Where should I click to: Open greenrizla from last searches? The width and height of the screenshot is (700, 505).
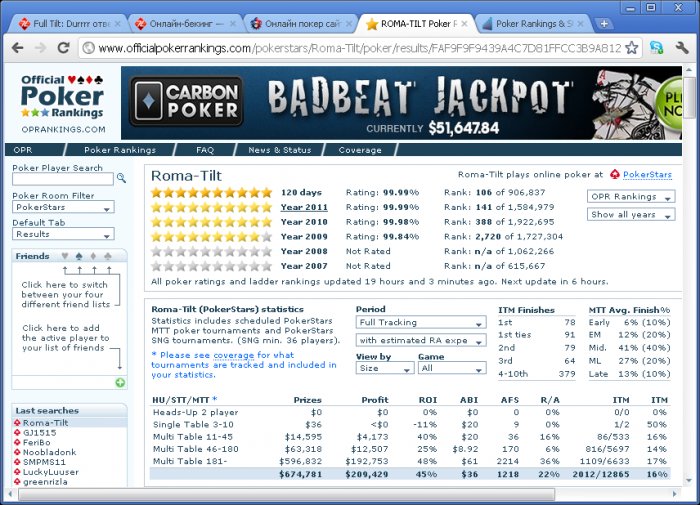(45, 482)
